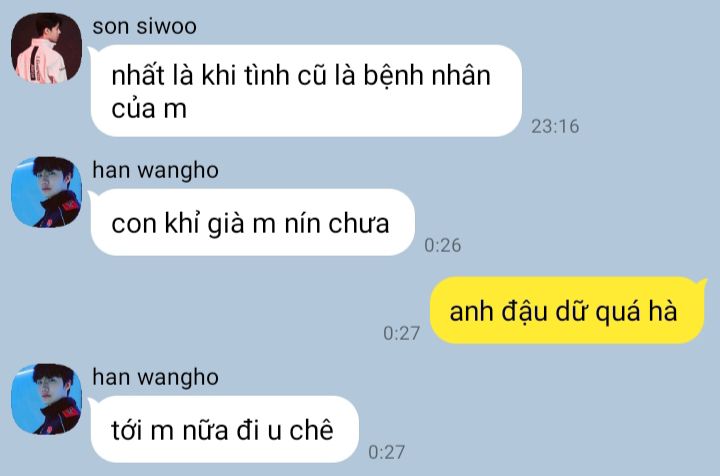
Task: Click the 0:26 timestamp
Action: coord(443,246)
